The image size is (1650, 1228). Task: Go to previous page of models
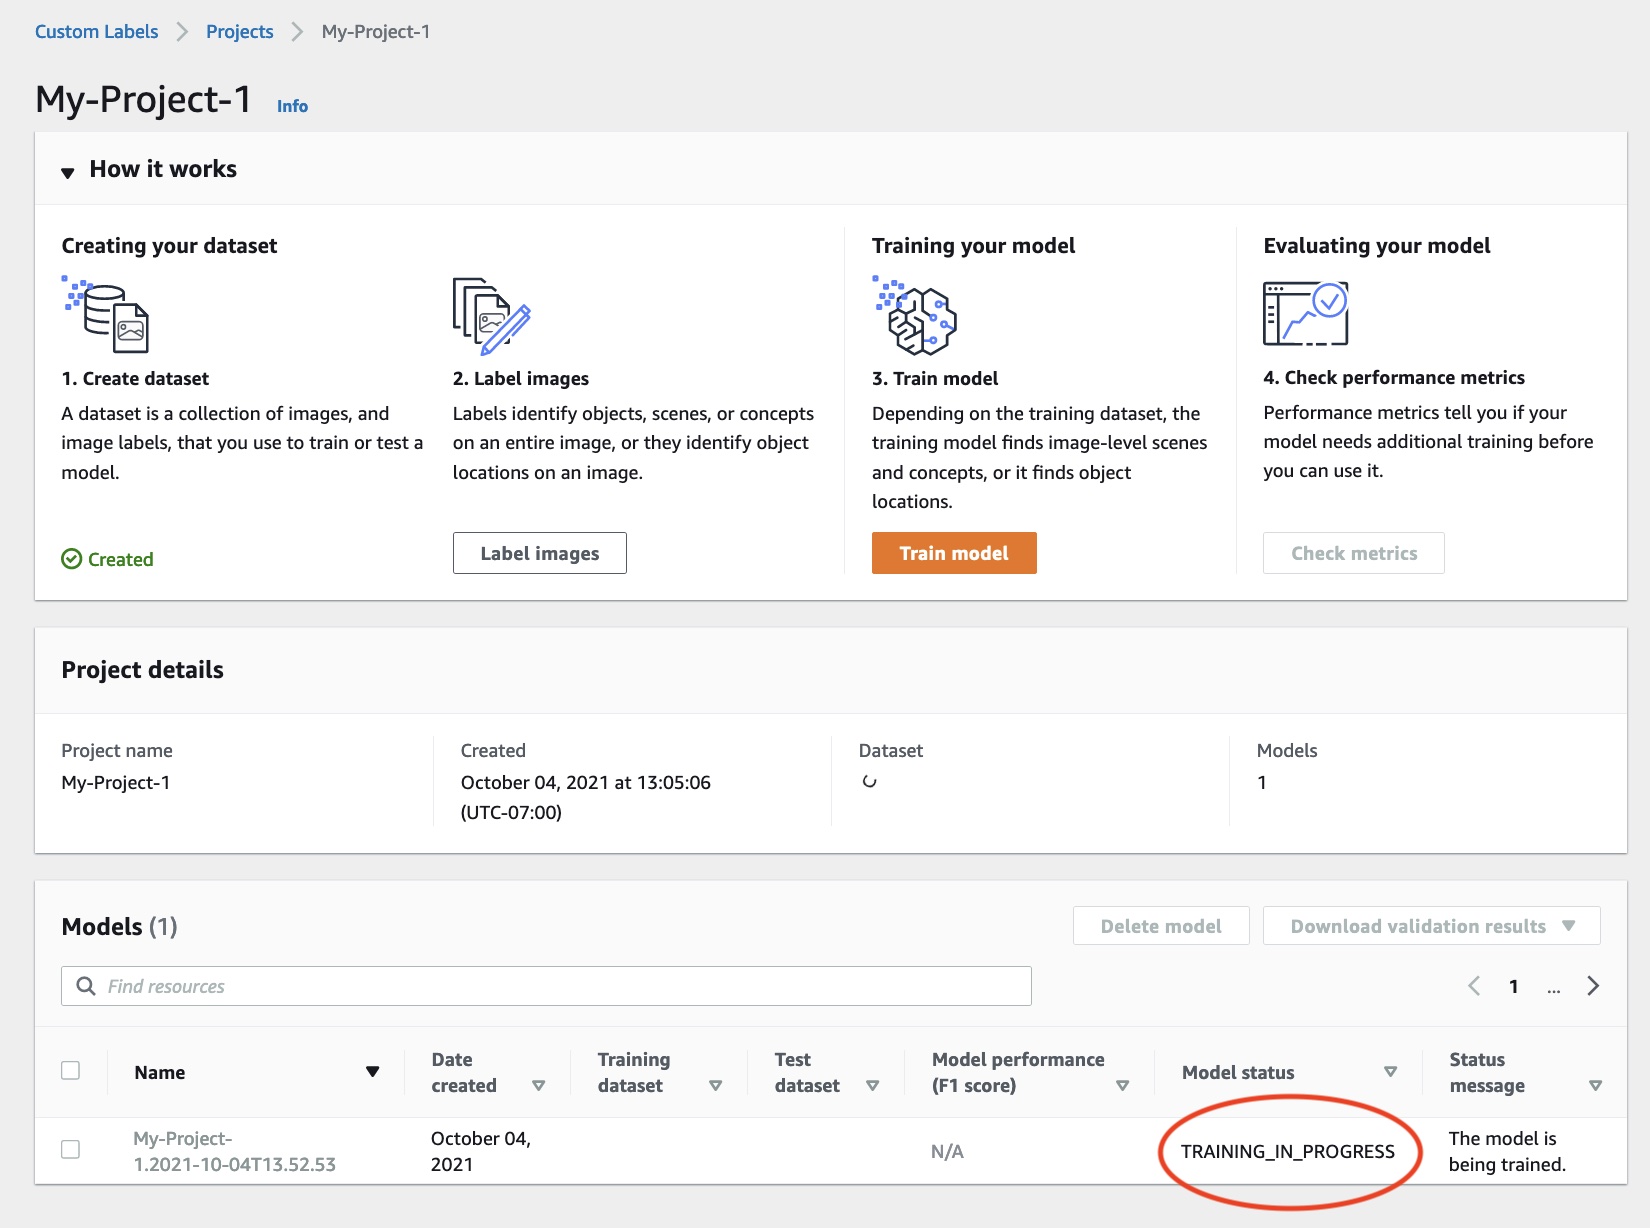pyautogui.click(x=1473, y=985)
